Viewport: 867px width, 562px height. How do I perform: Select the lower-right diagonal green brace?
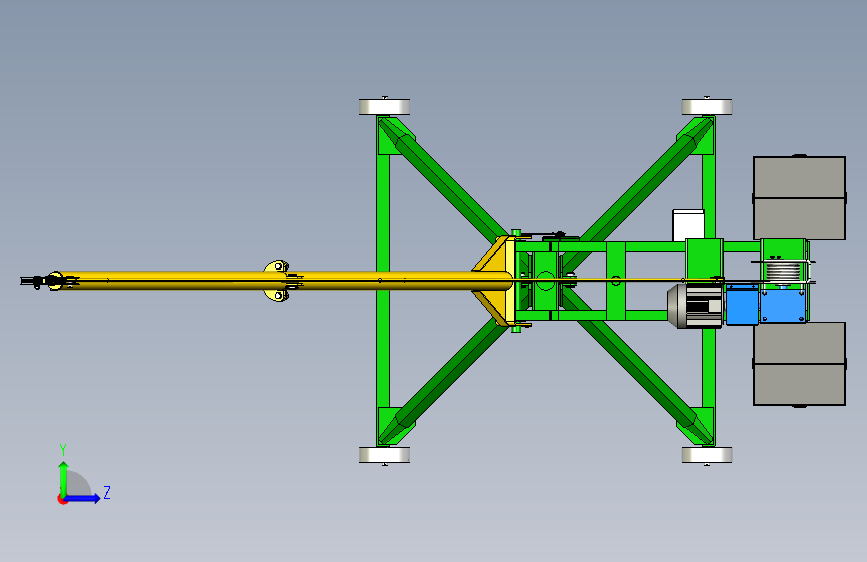click(x=636, y=365)
